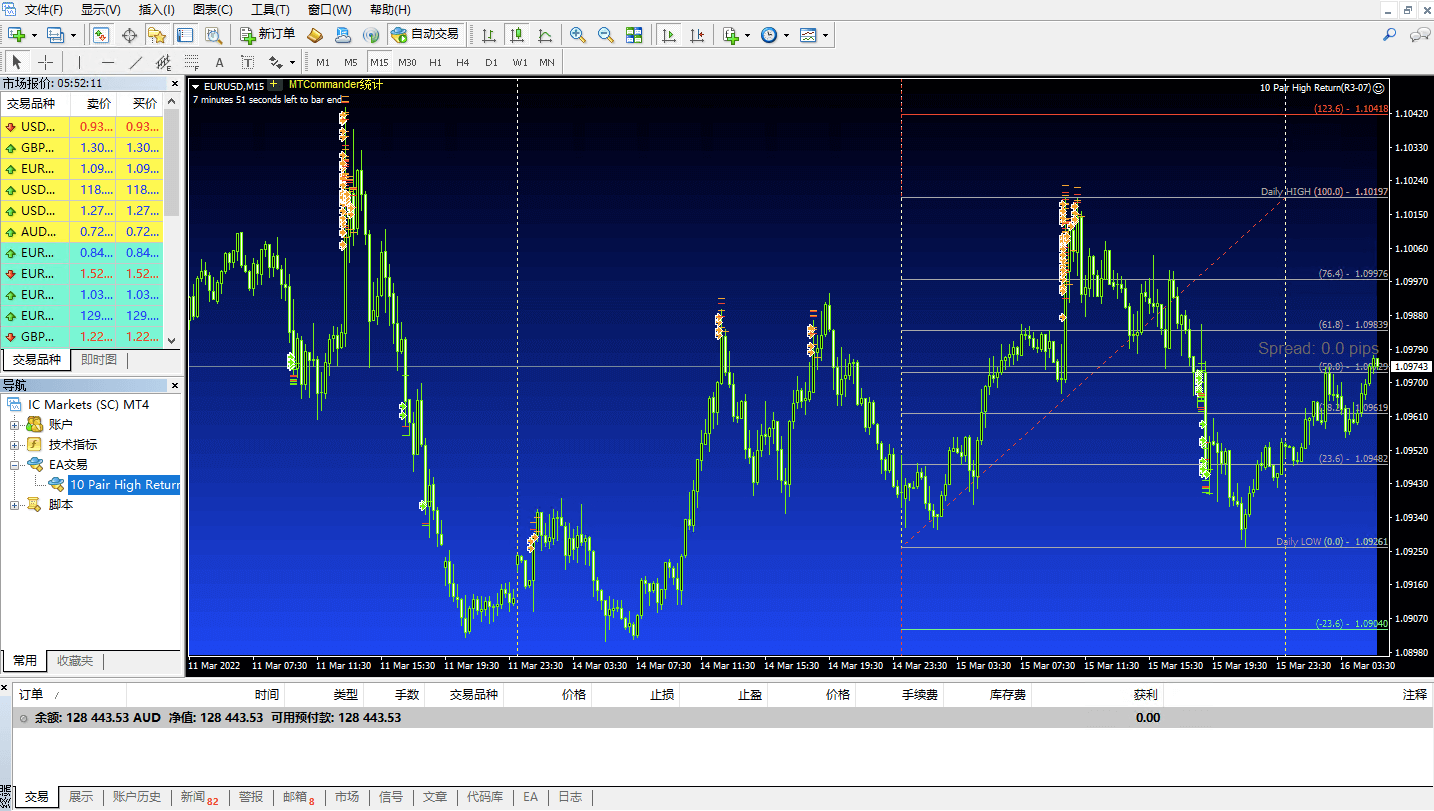Toggle the chart auto scroll button
The height and width of the screenshot is (811, 1434).
coord(669,35)
